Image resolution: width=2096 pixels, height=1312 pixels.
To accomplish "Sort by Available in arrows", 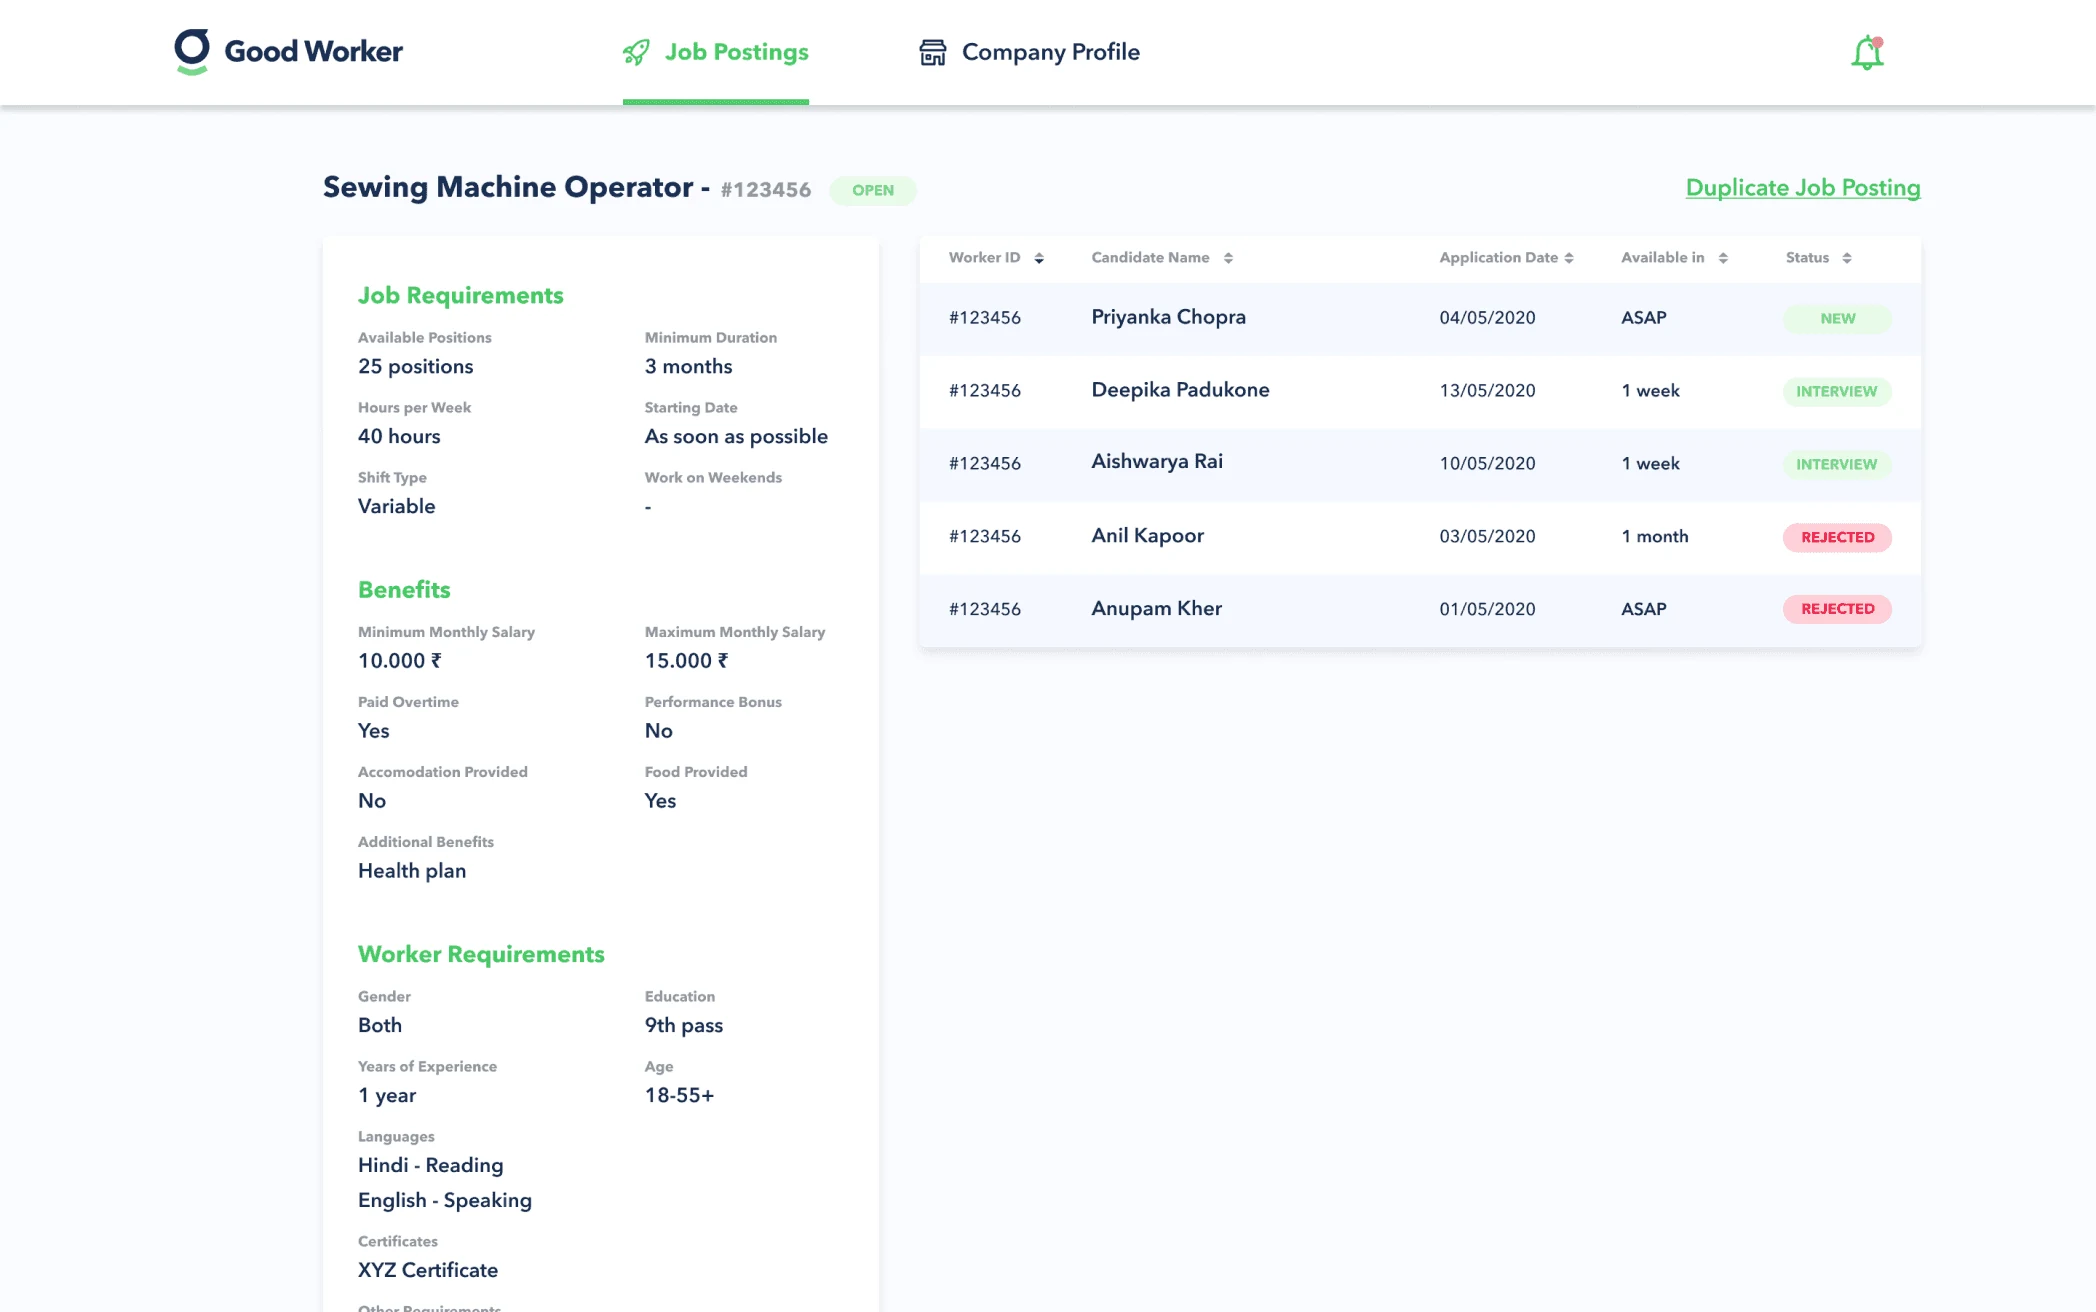I will click(1723, 258).
